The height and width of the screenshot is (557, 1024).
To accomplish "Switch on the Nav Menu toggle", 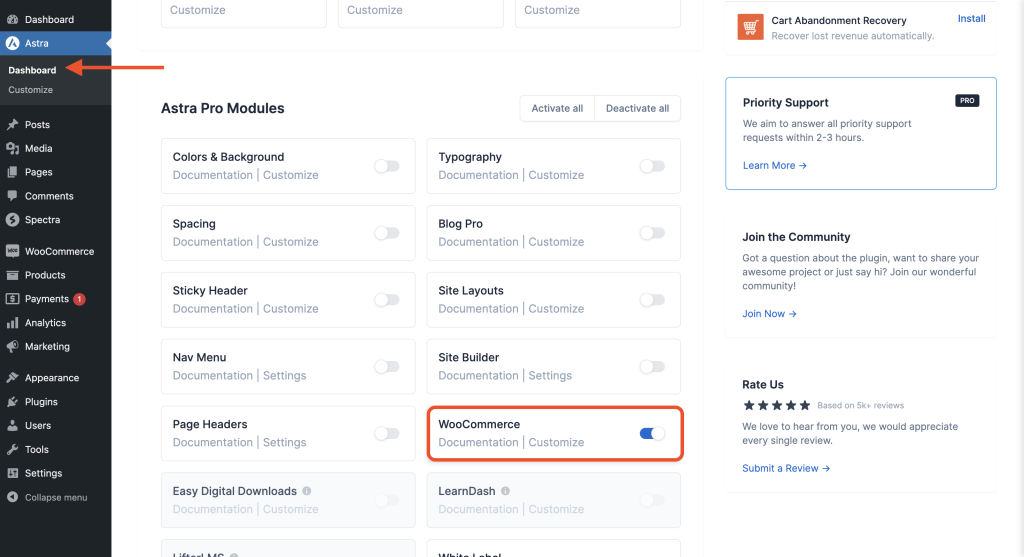I will tap(387, 366).
